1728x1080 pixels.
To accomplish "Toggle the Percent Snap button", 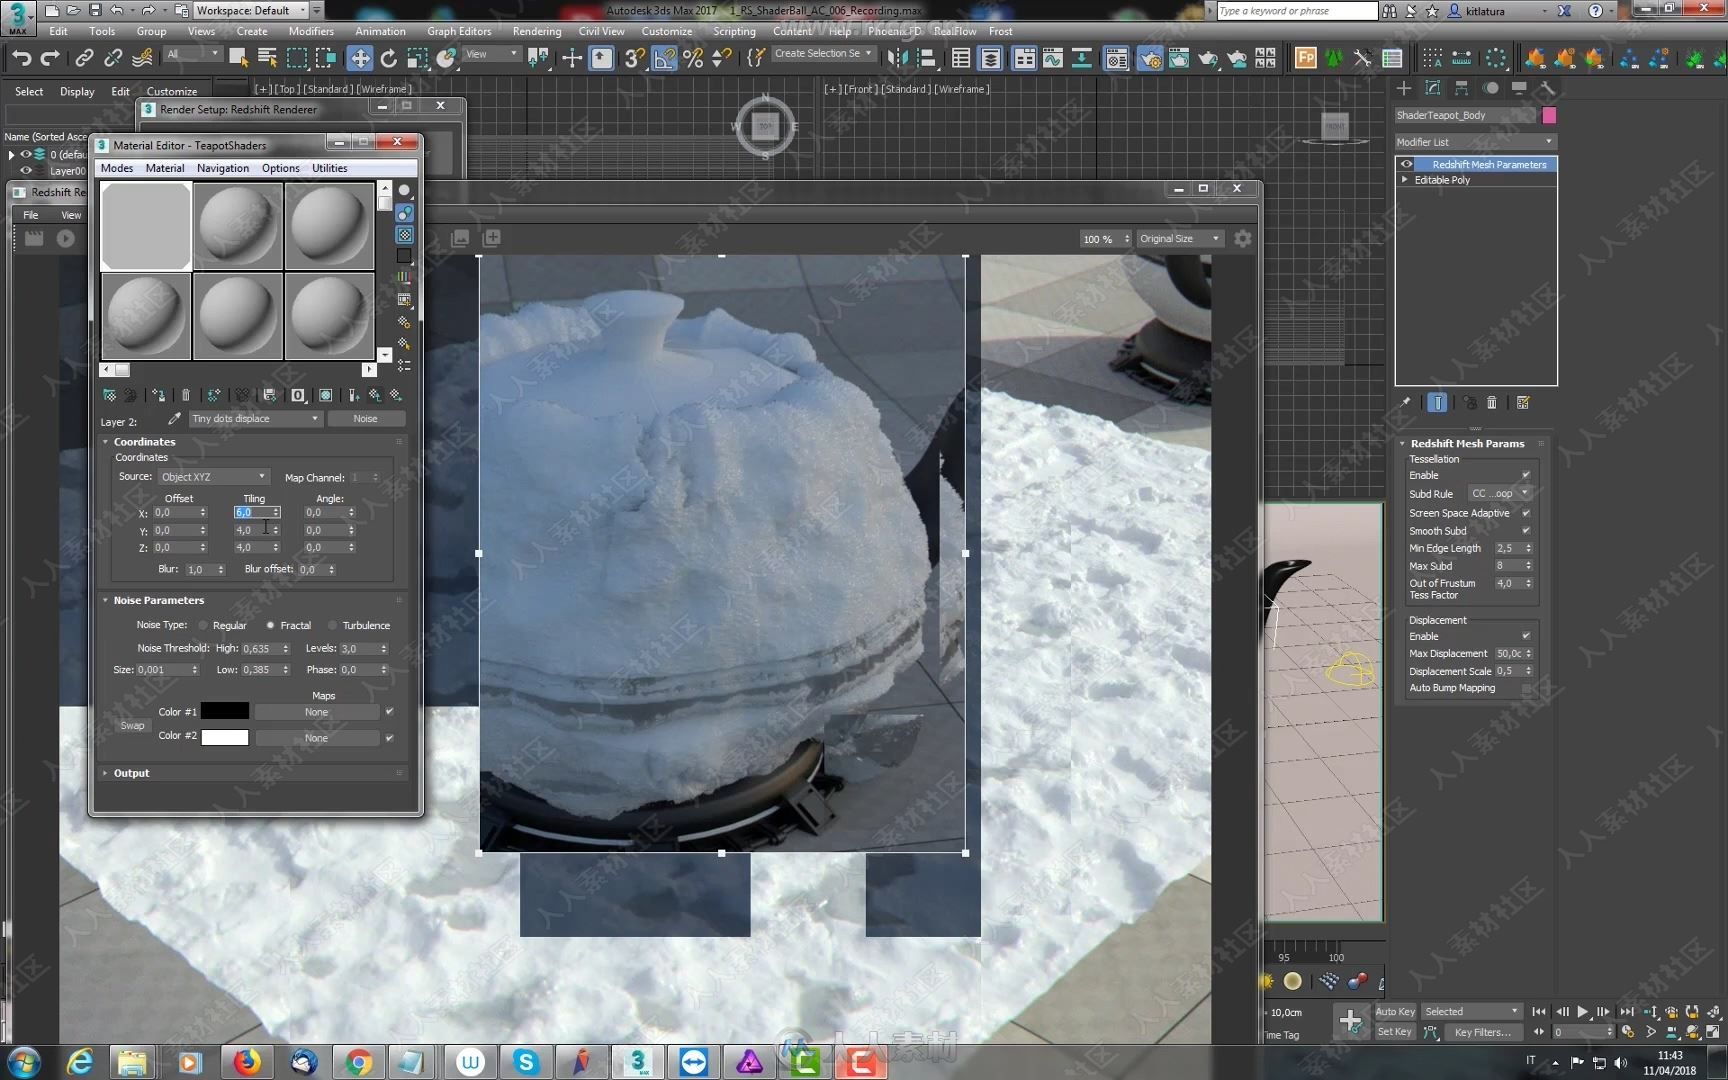I will pos(692,58).
